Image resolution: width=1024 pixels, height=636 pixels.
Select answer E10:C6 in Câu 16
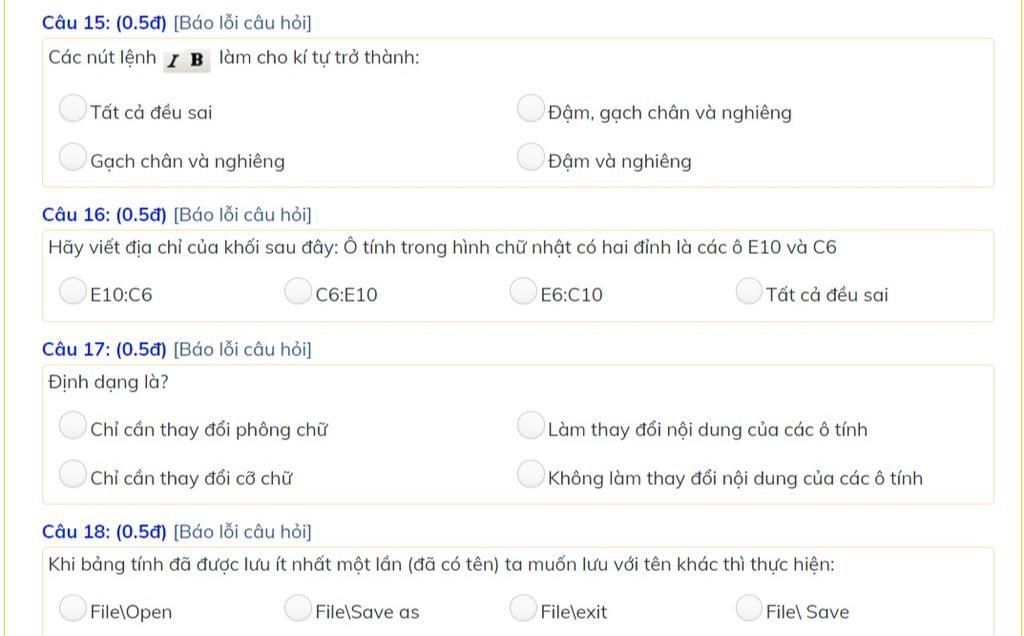(72, 291)
